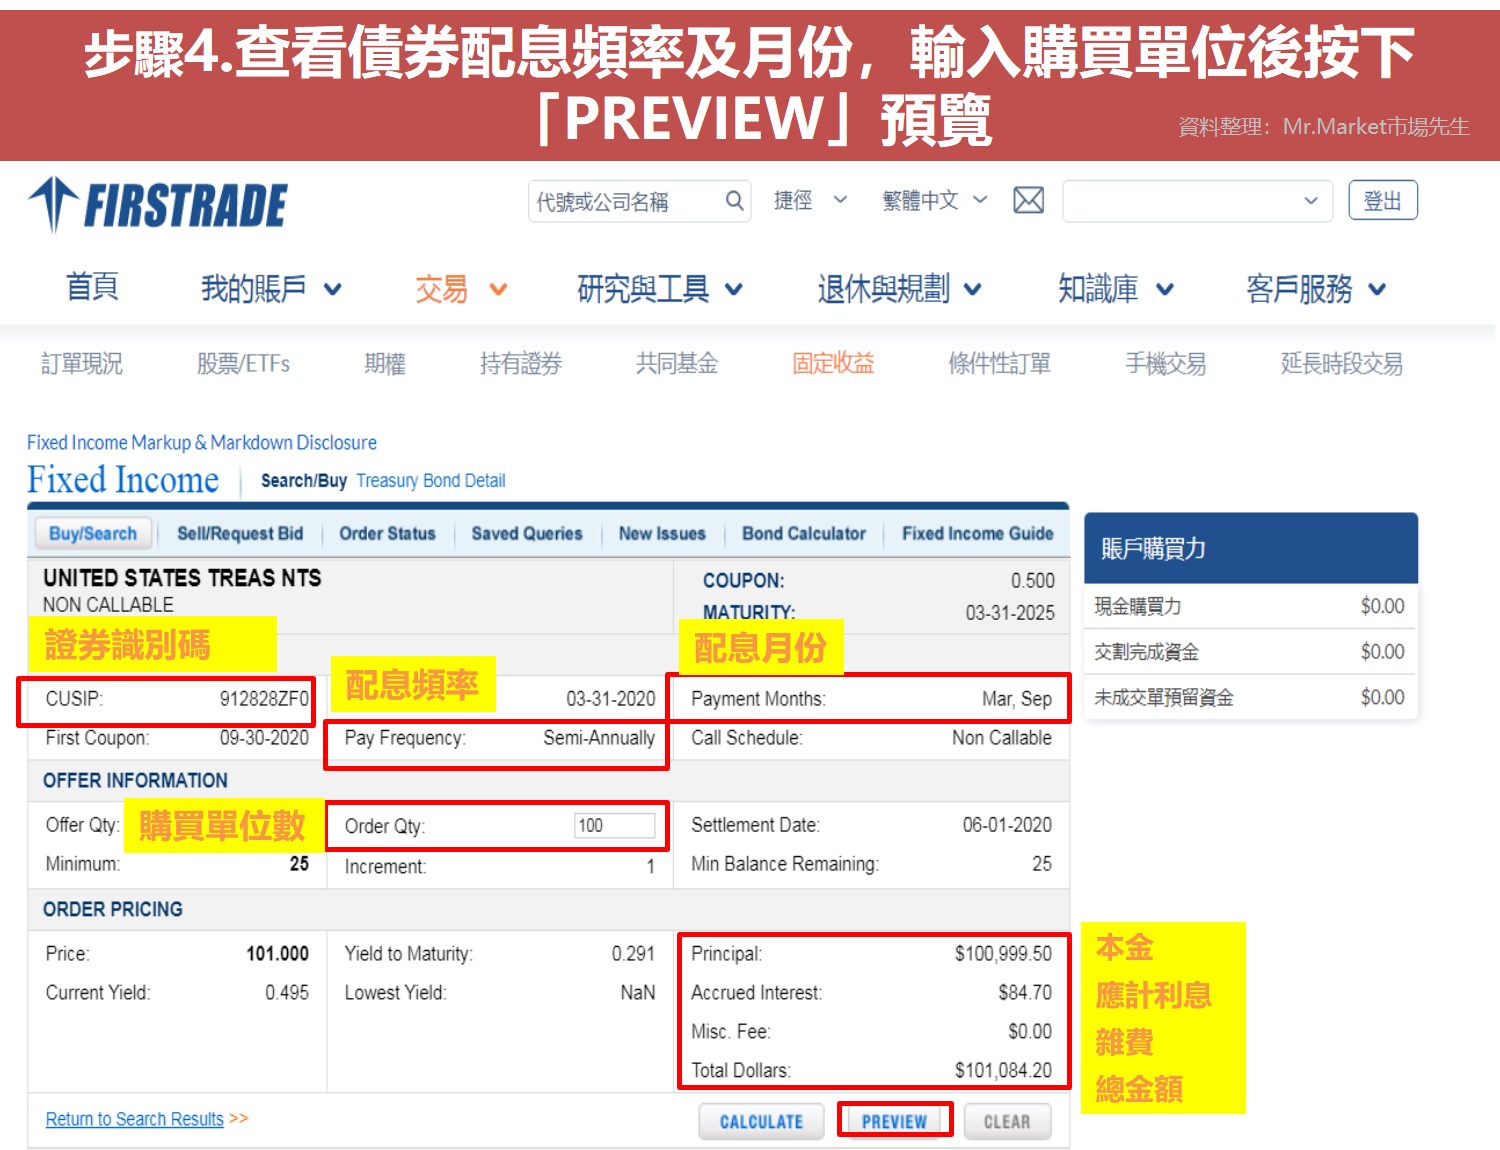Click Settlement Date value 06-01-2020
Screen dimensions: 1500x1150
pos(1007,825)
